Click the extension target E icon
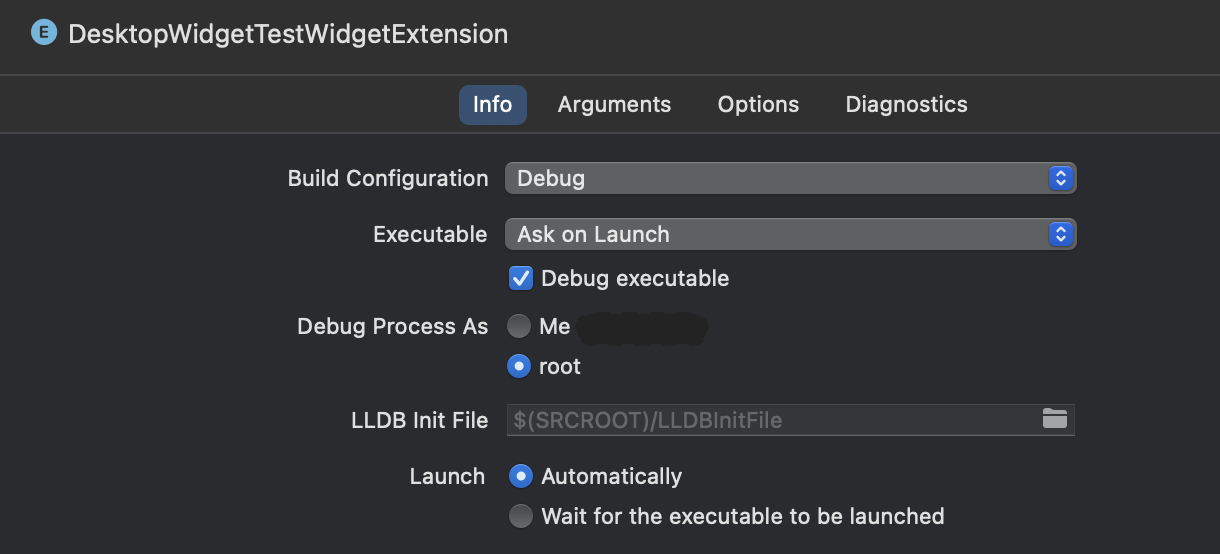1220x554 pixels. [44, 33]
